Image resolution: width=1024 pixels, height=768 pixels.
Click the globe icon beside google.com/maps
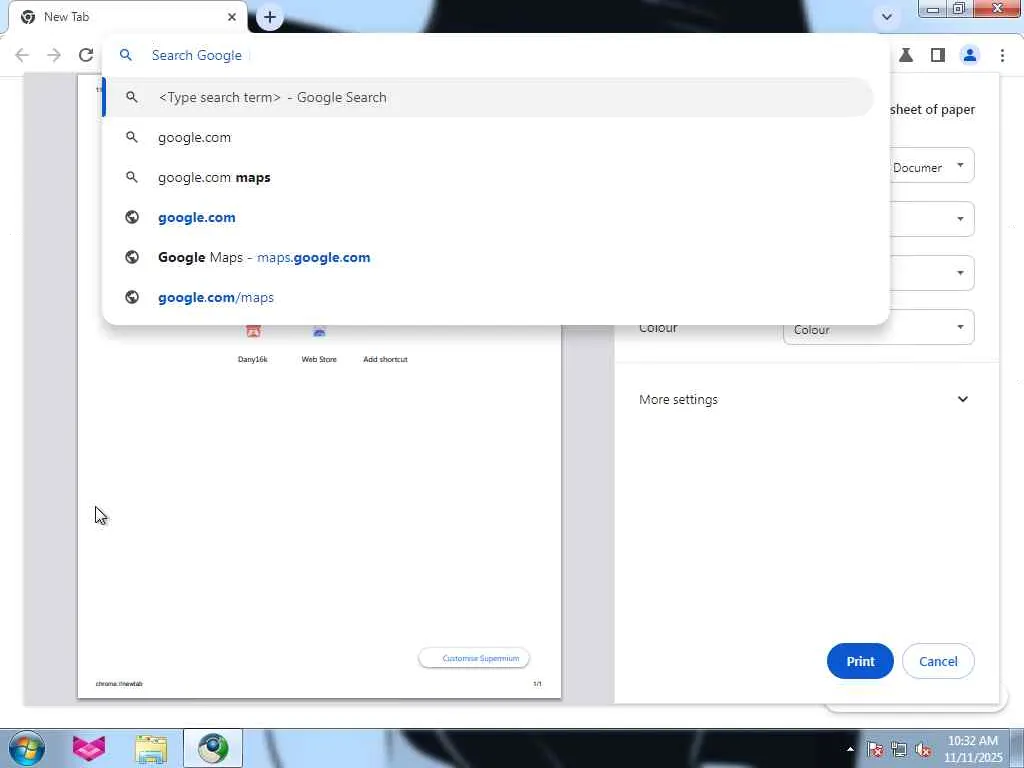132,297
